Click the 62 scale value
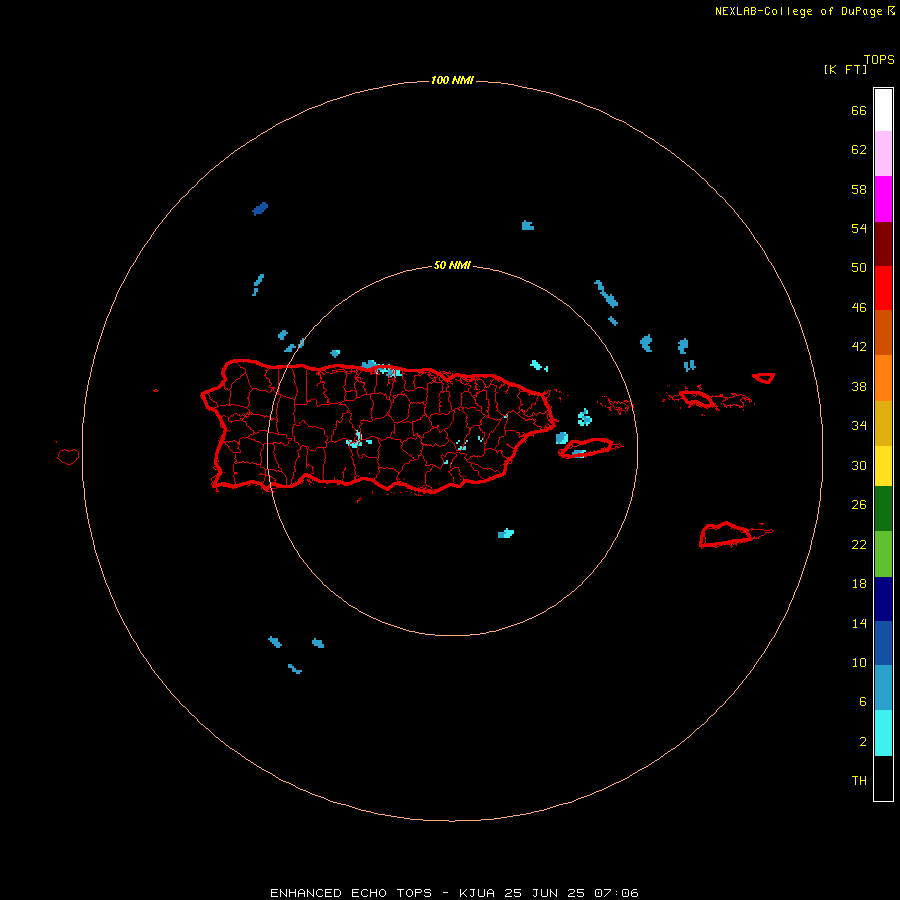Viewport: 900px width, 900px height. point(859,149)
